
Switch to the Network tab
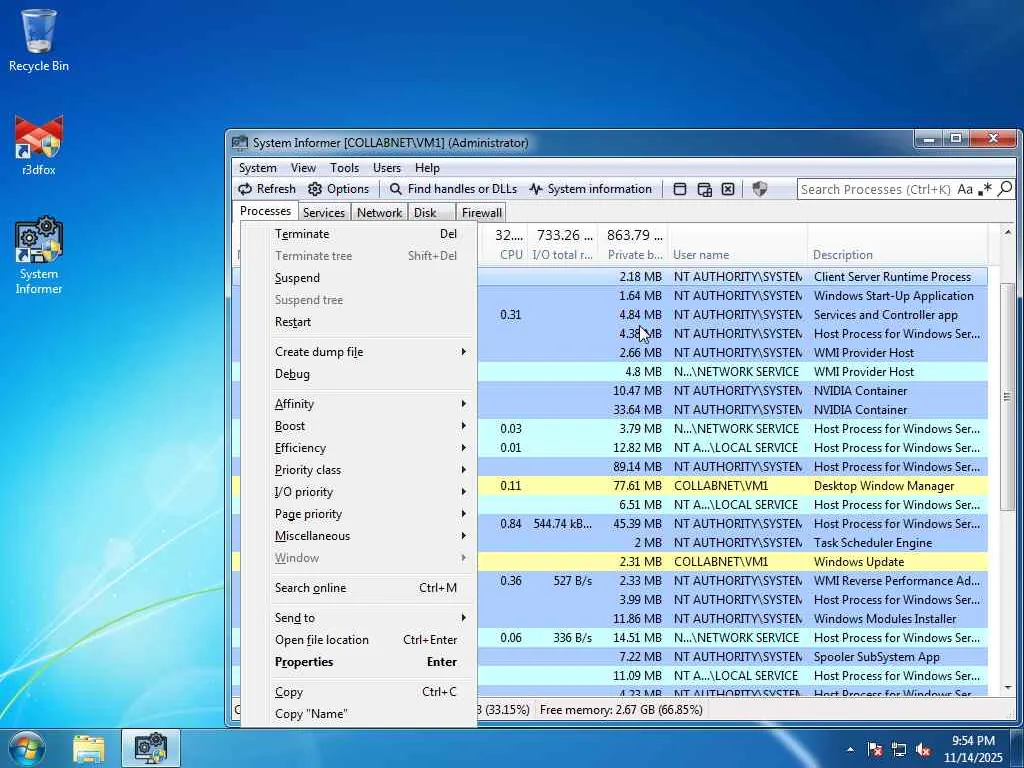point(379,212)
